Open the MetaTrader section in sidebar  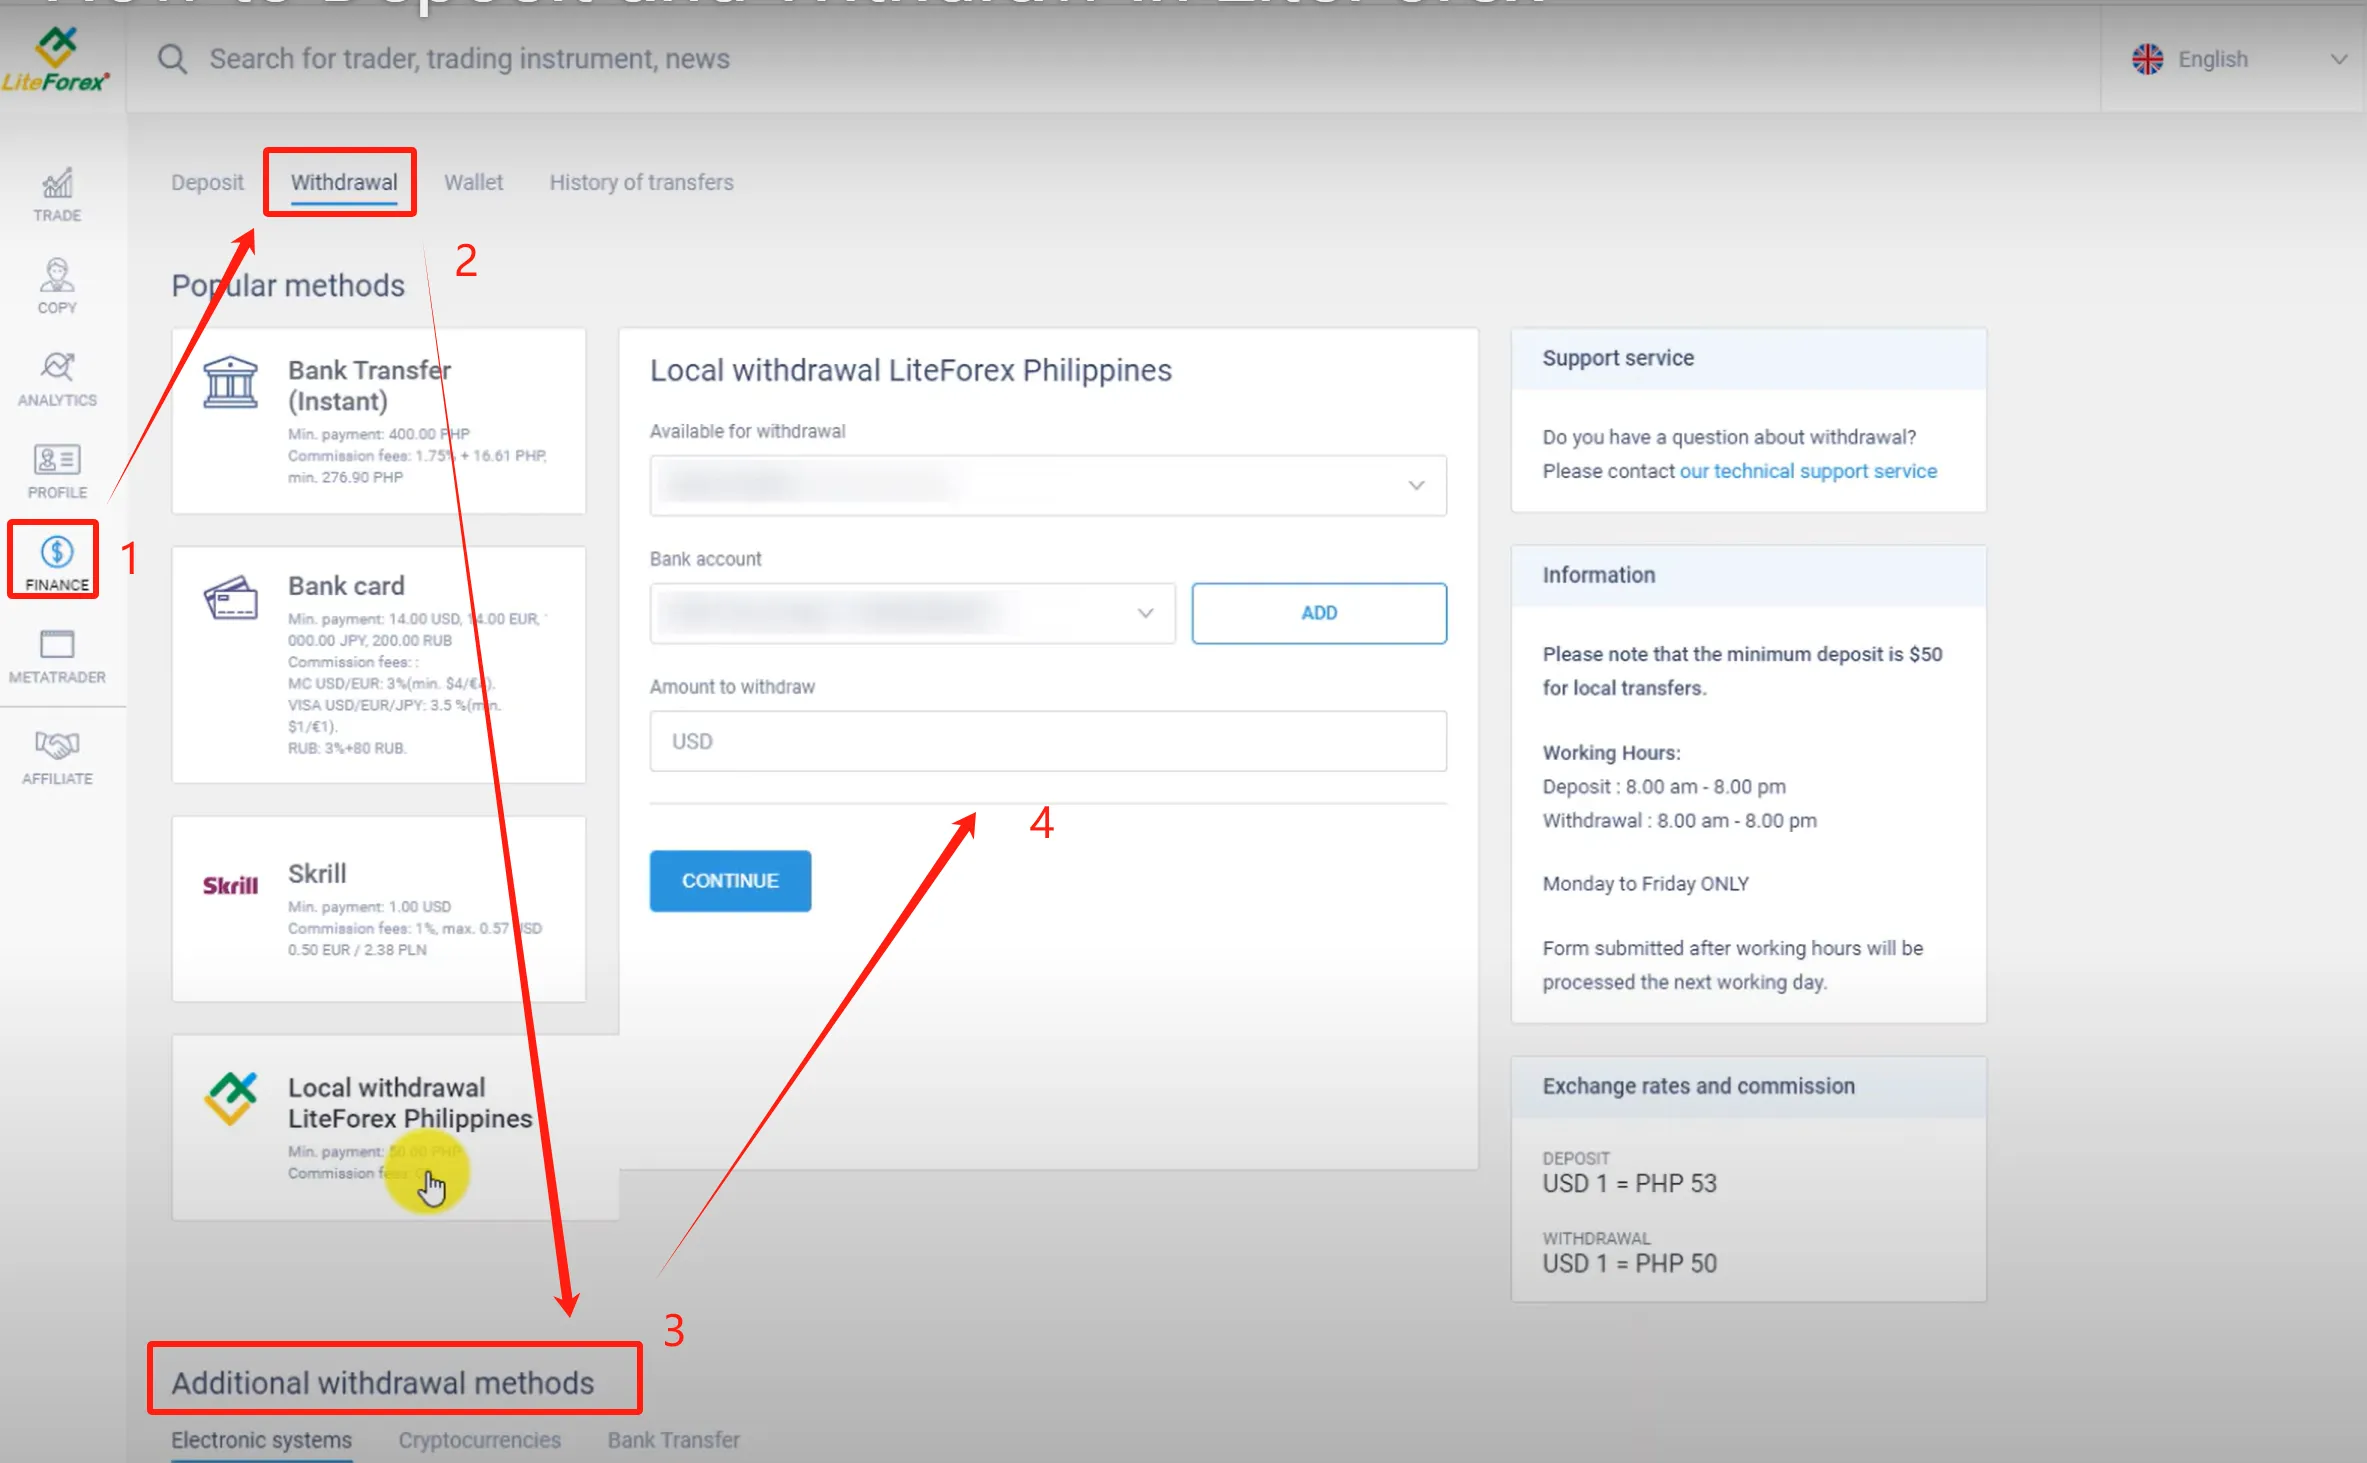57,657
